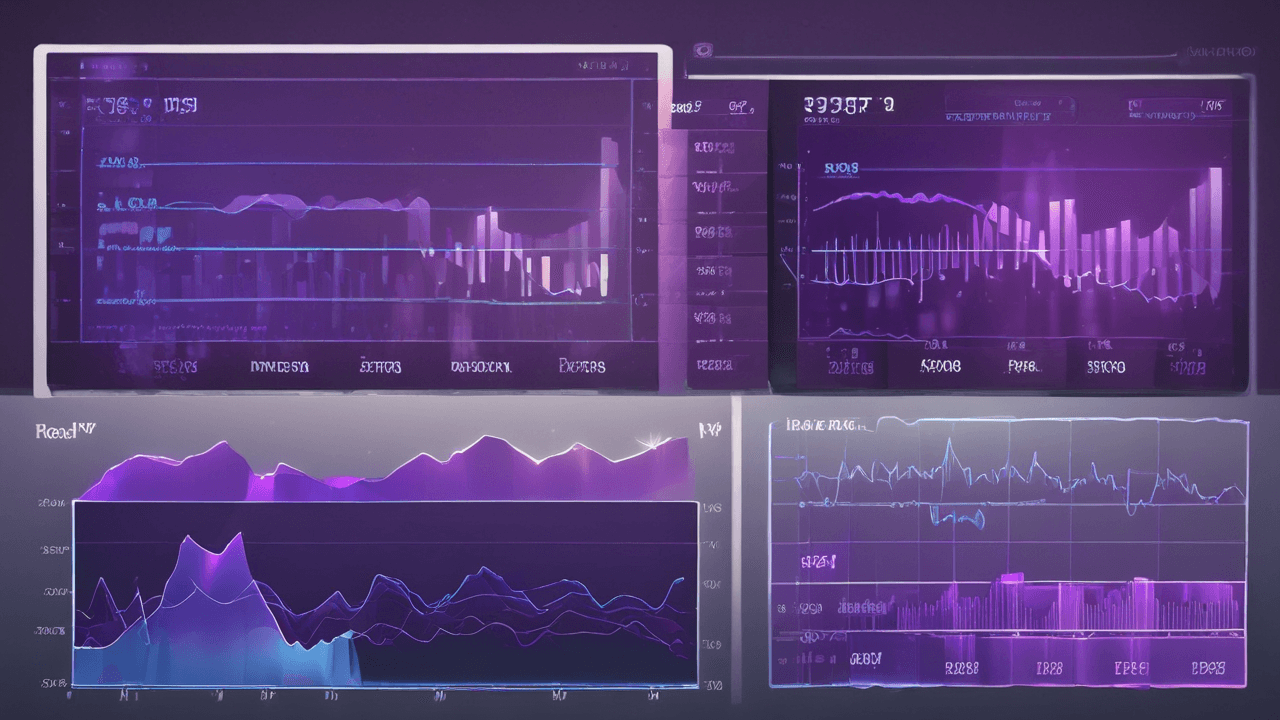Click the small blue marker below the line chart
The height and width of the screenshot is (720, 1280).
coord(957,516)
